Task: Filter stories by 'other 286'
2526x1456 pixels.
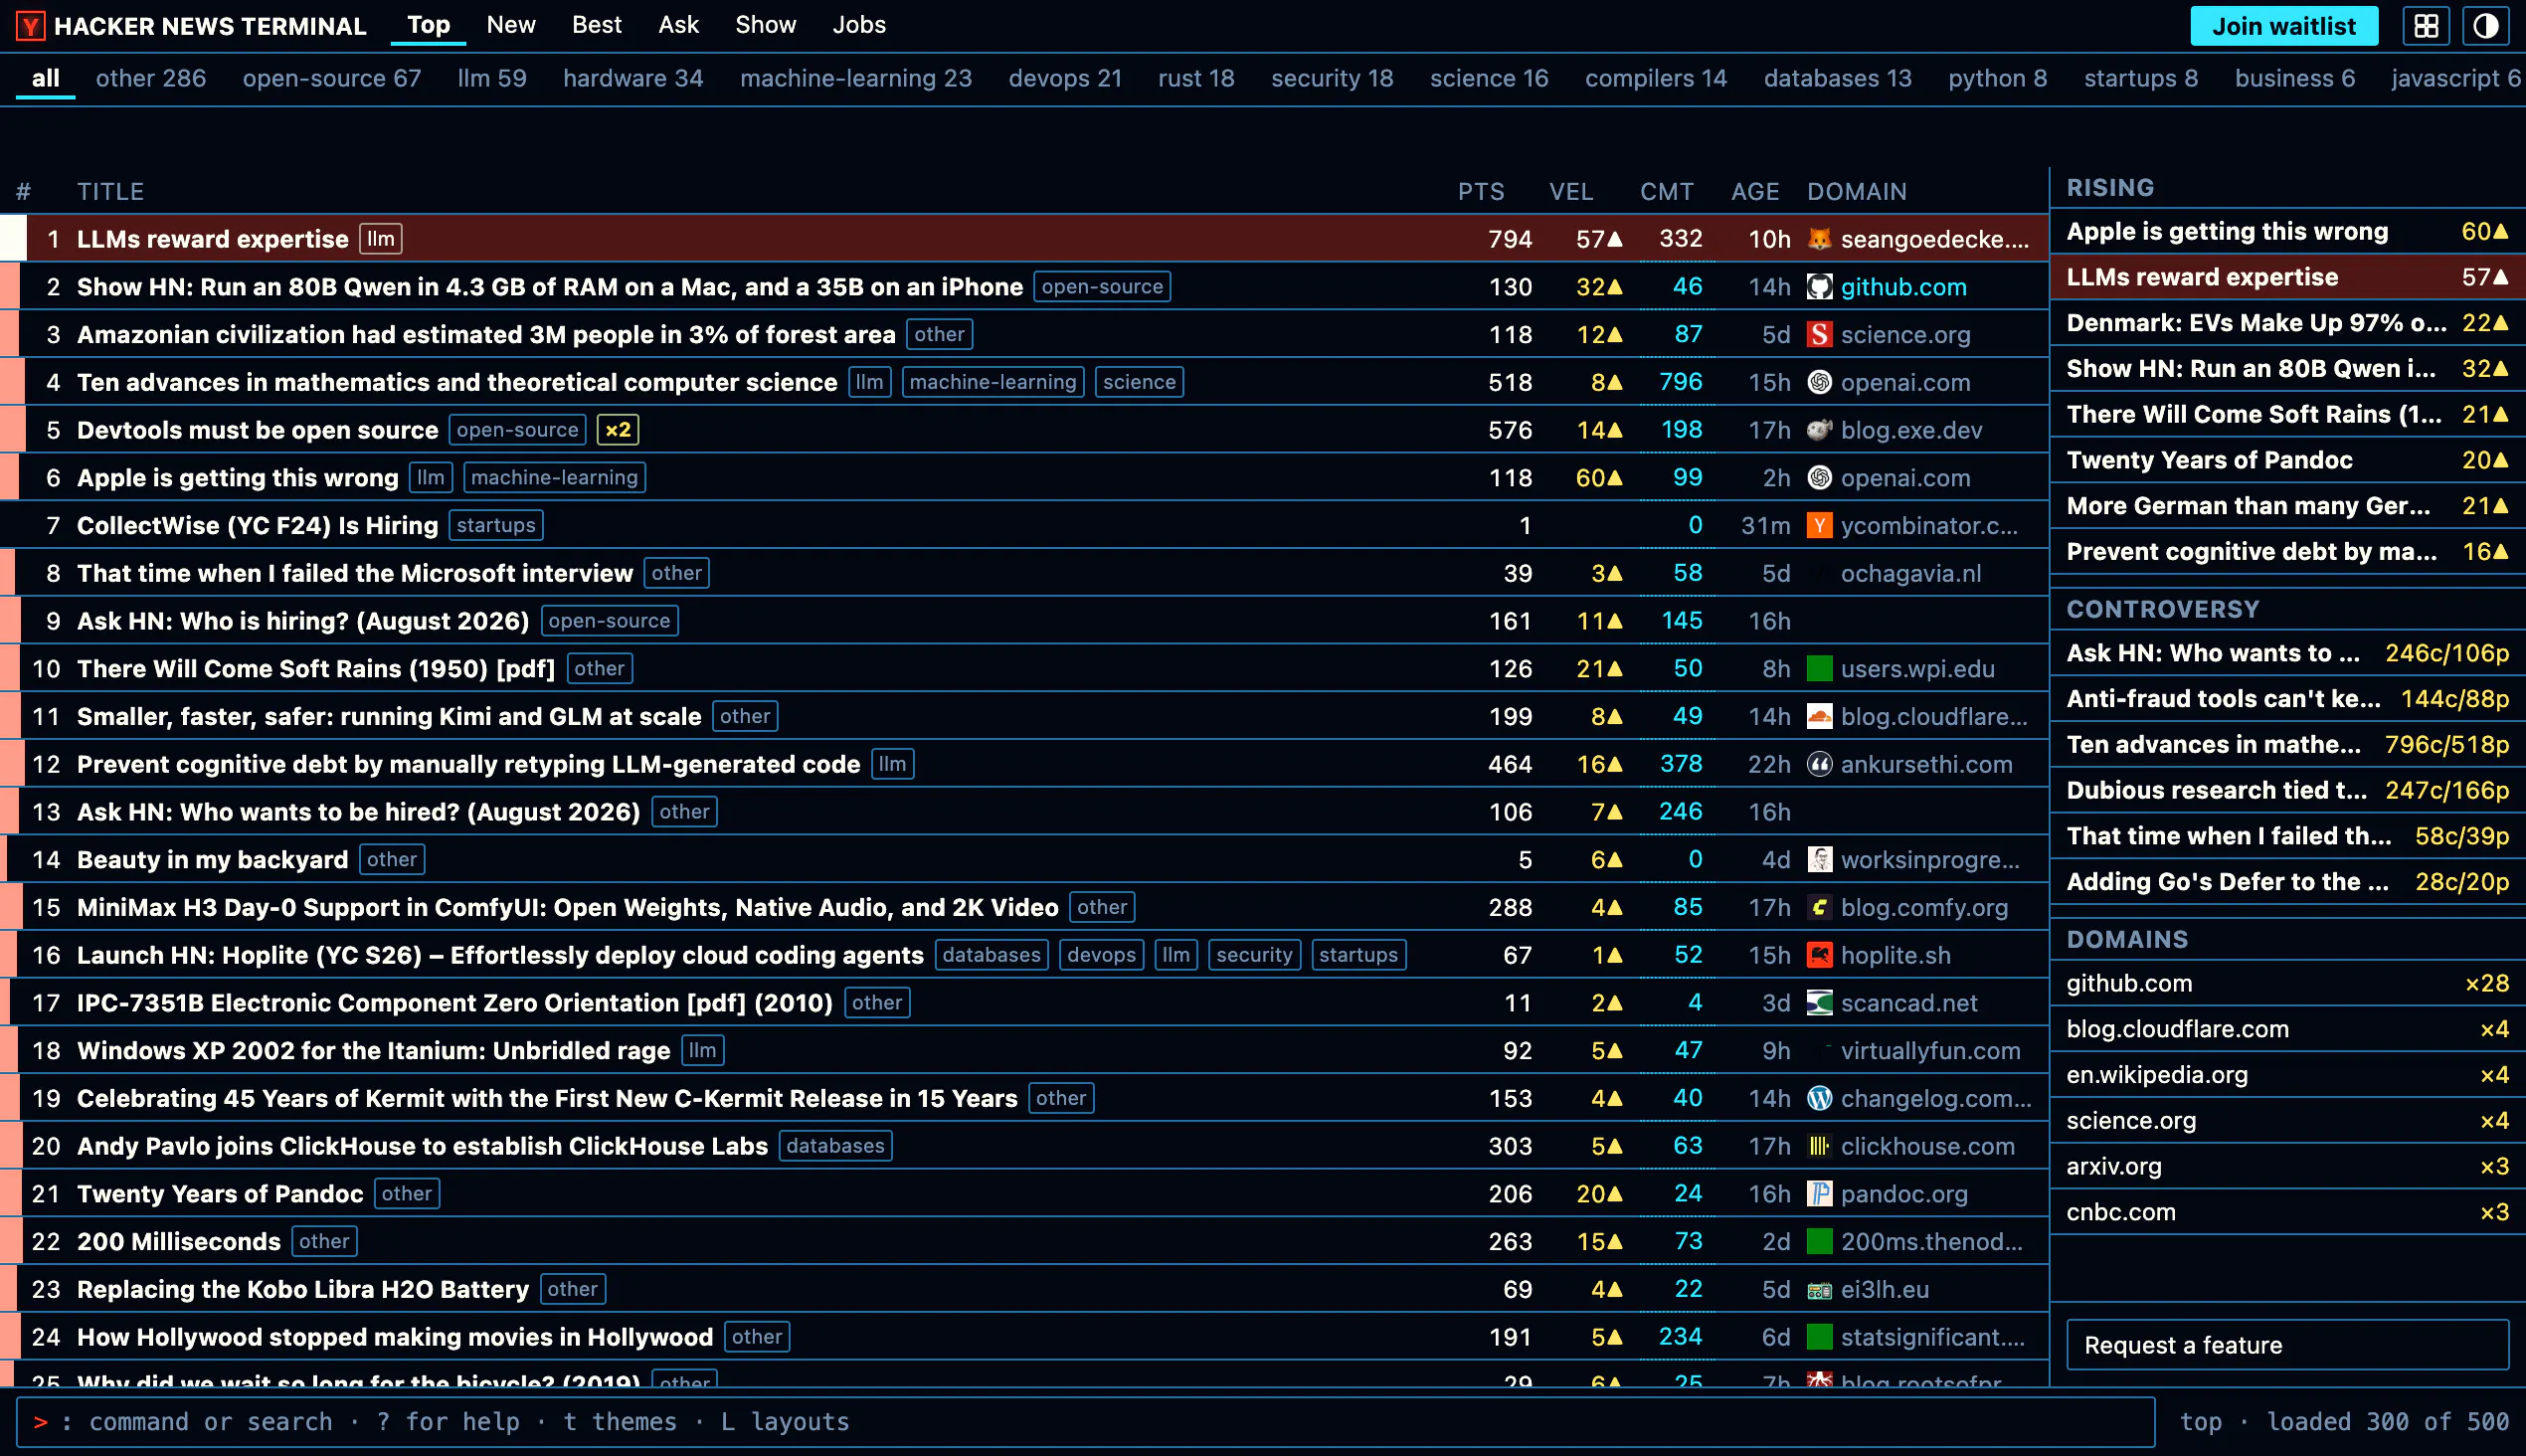Action: click(x=151, y=78)
